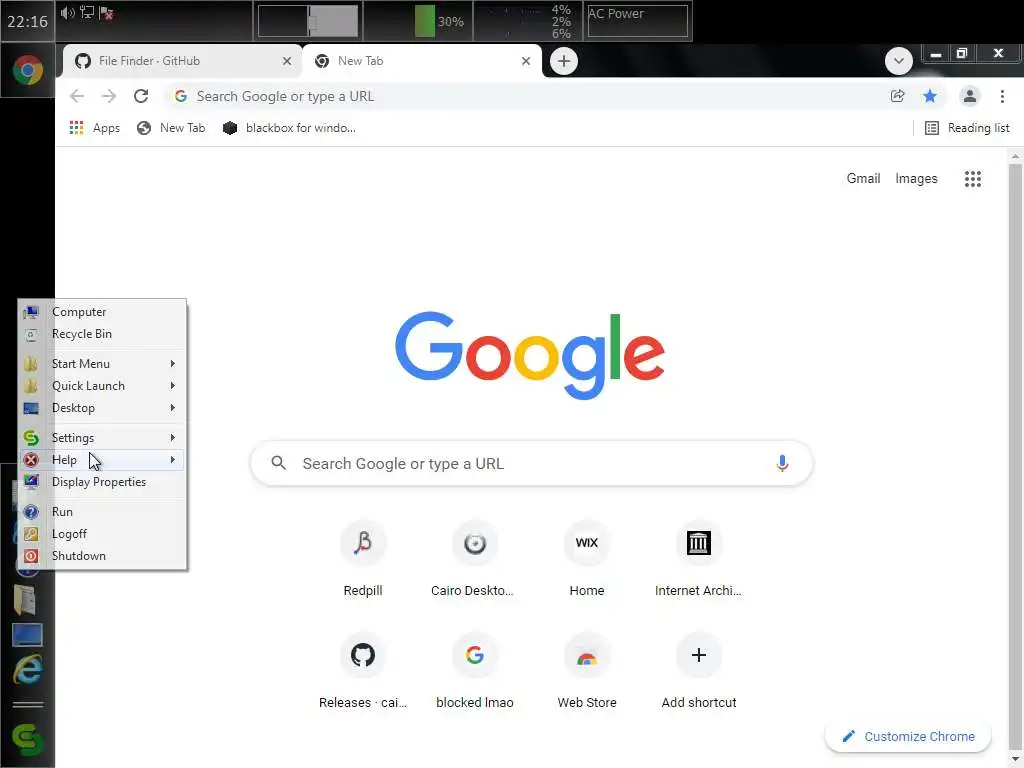Expand the Help submenu

coord(102,460)
